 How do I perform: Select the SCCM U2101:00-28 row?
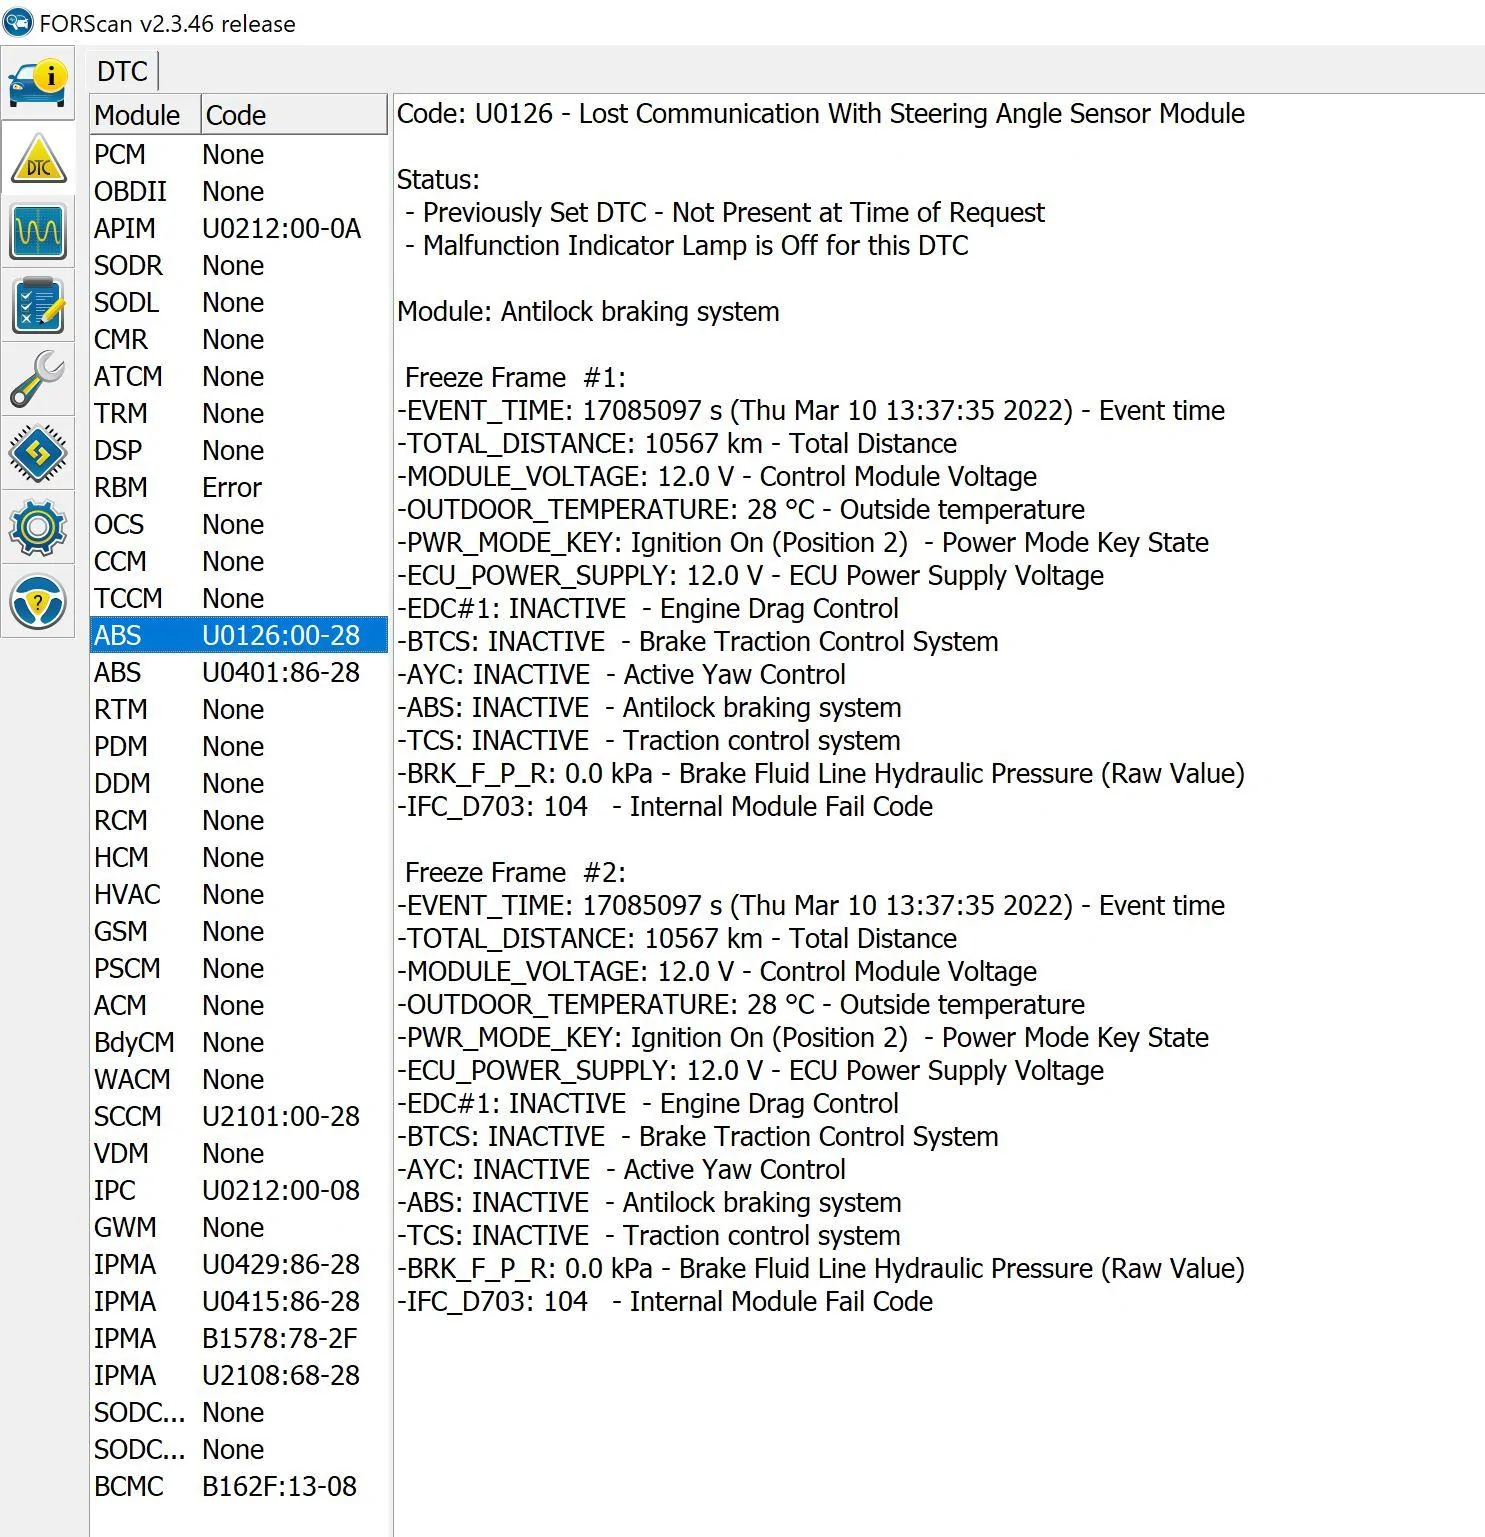(238, 1117)
